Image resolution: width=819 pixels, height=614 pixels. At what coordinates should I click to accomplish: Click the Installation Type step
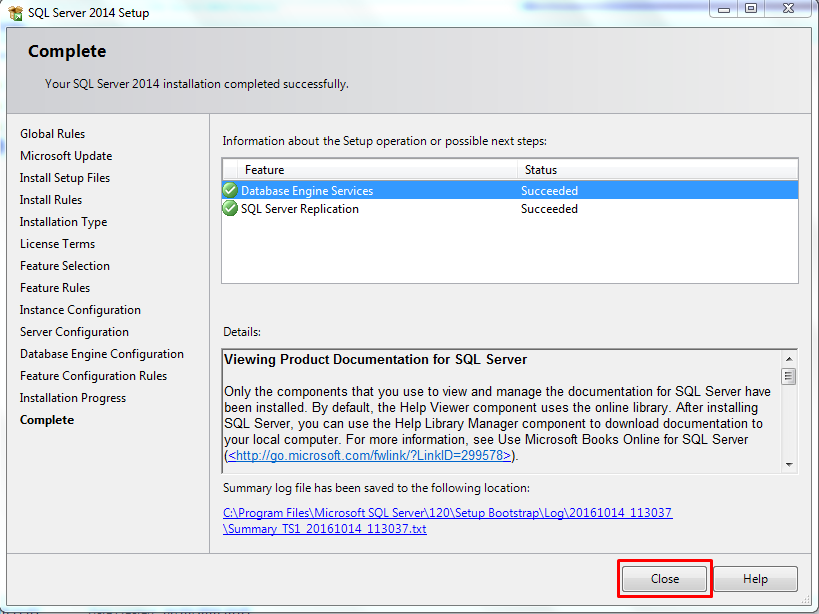(x=64, y=222)
